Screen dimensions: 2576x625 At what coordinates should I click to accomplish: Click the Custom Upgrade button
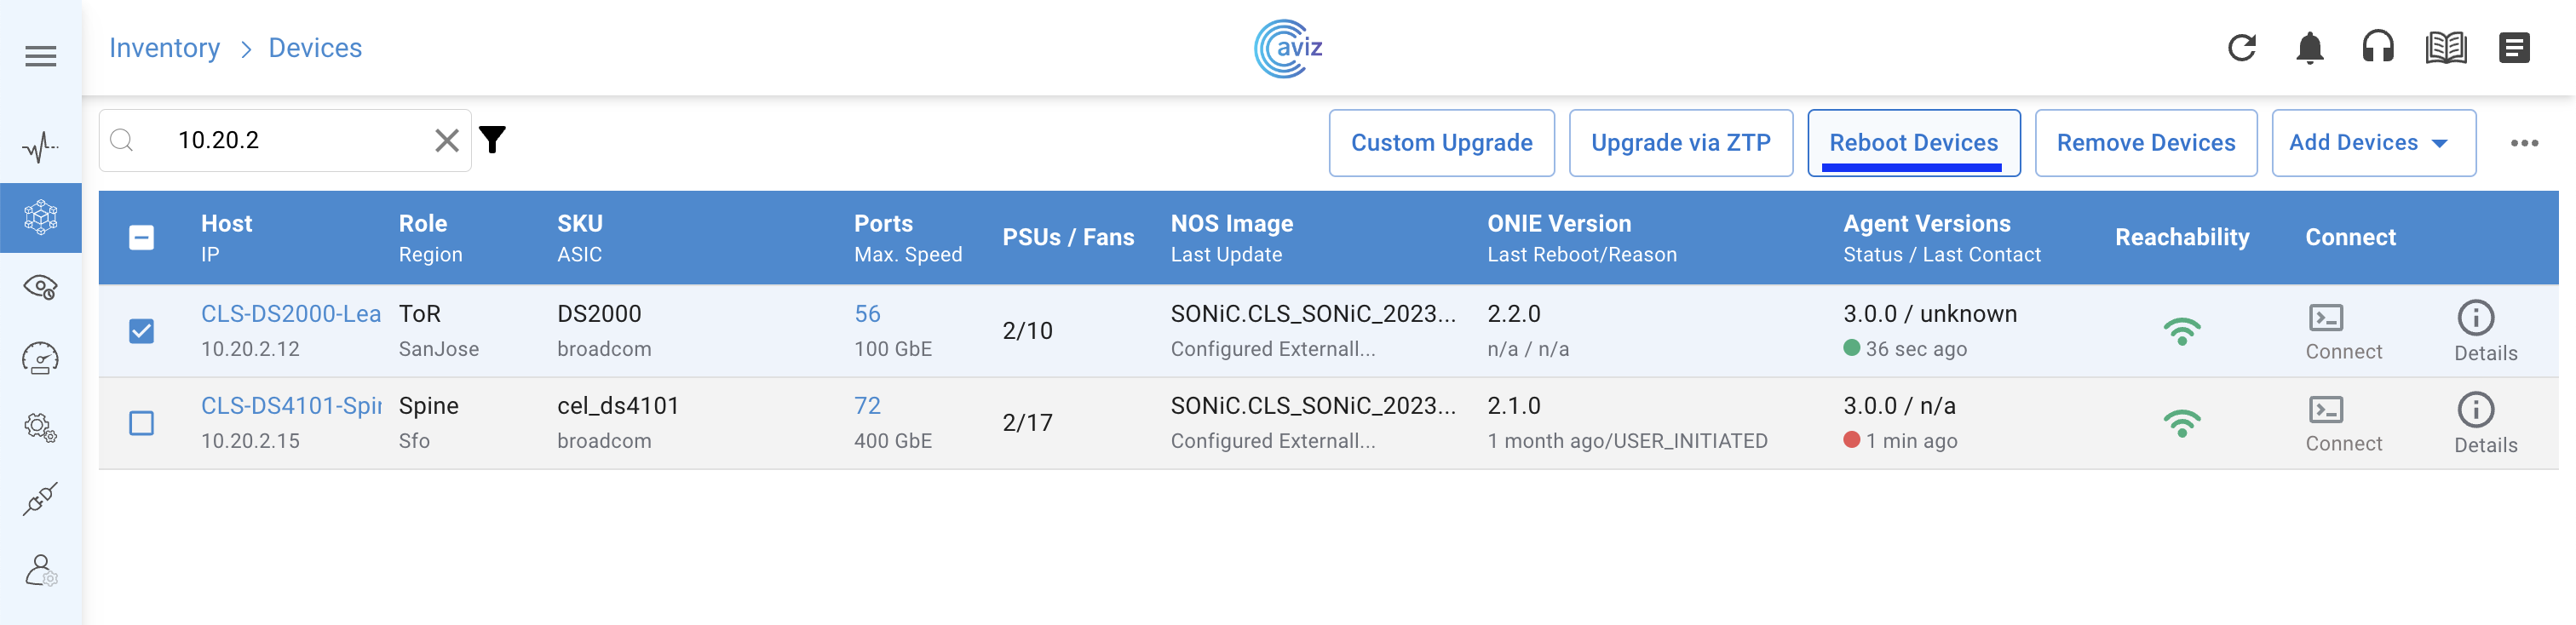[x=1441, y=143]
